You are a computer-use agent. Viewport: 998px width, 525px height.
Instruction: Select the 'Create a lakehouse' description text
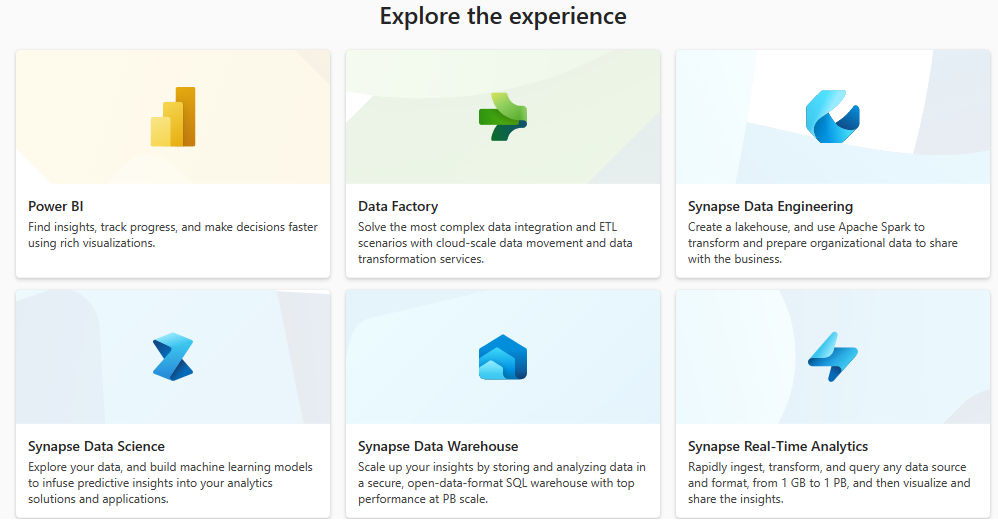point(820,243)
